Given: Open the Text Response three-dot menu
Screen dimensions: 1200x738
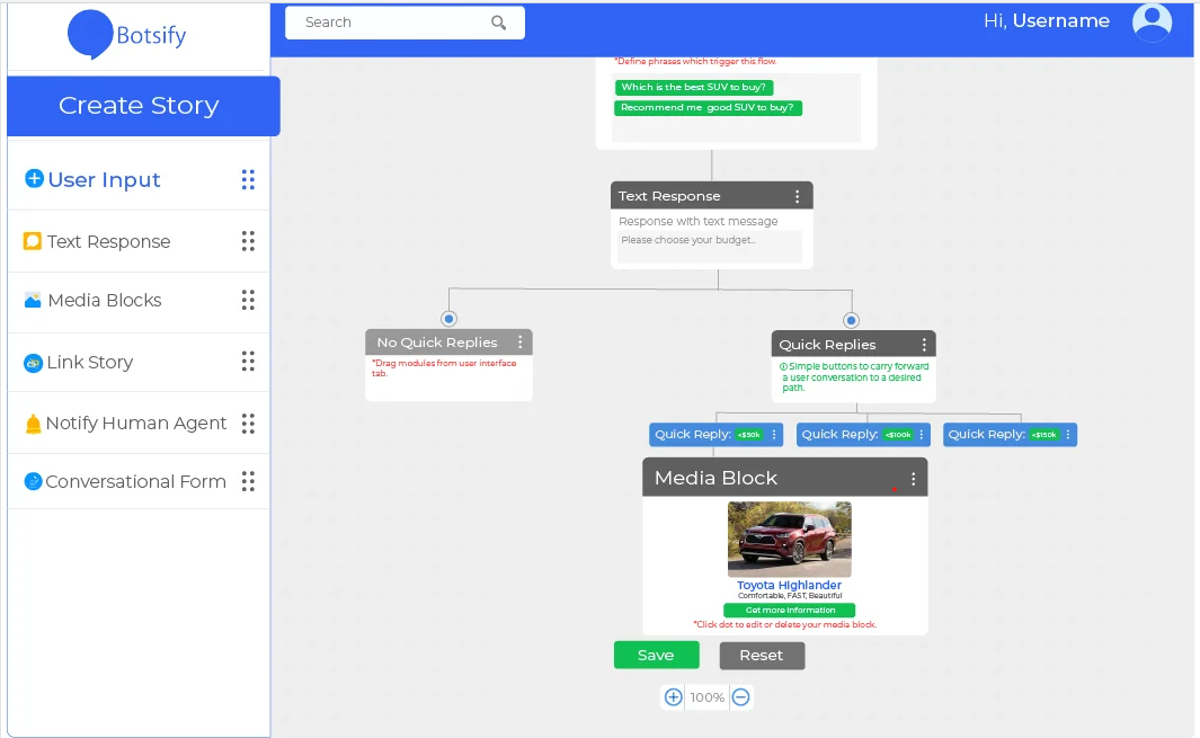Looking at the screenshot, I should pyautogui.click(x=796, y=195).
